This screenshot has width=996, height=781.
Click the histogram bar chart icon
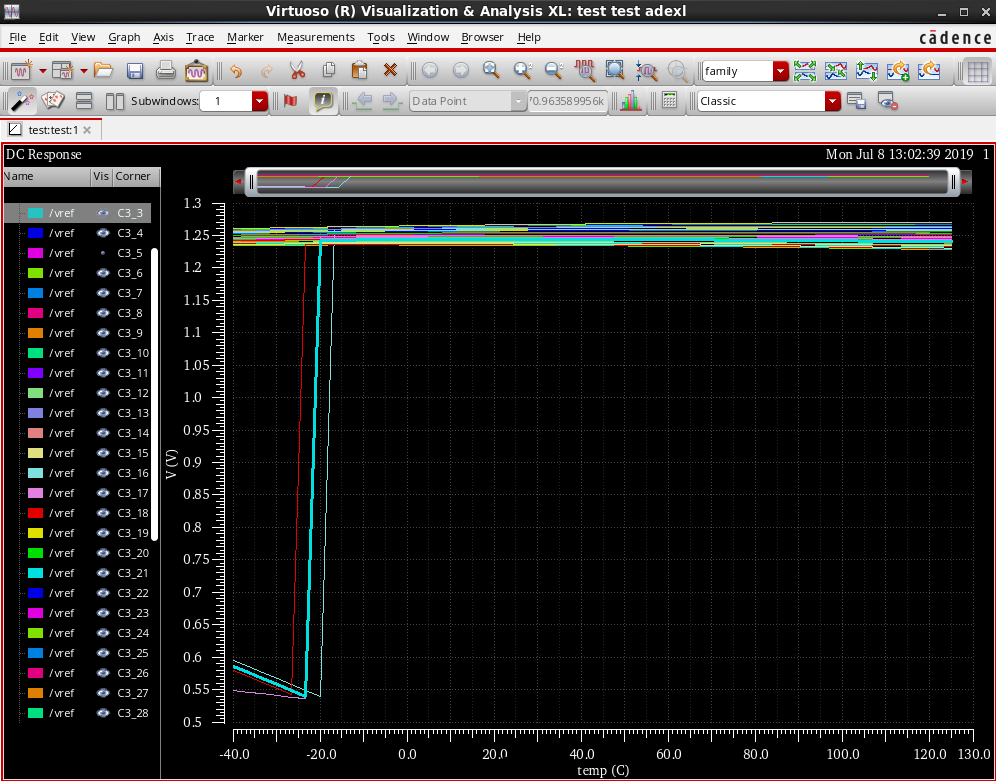tap(630, 101)
